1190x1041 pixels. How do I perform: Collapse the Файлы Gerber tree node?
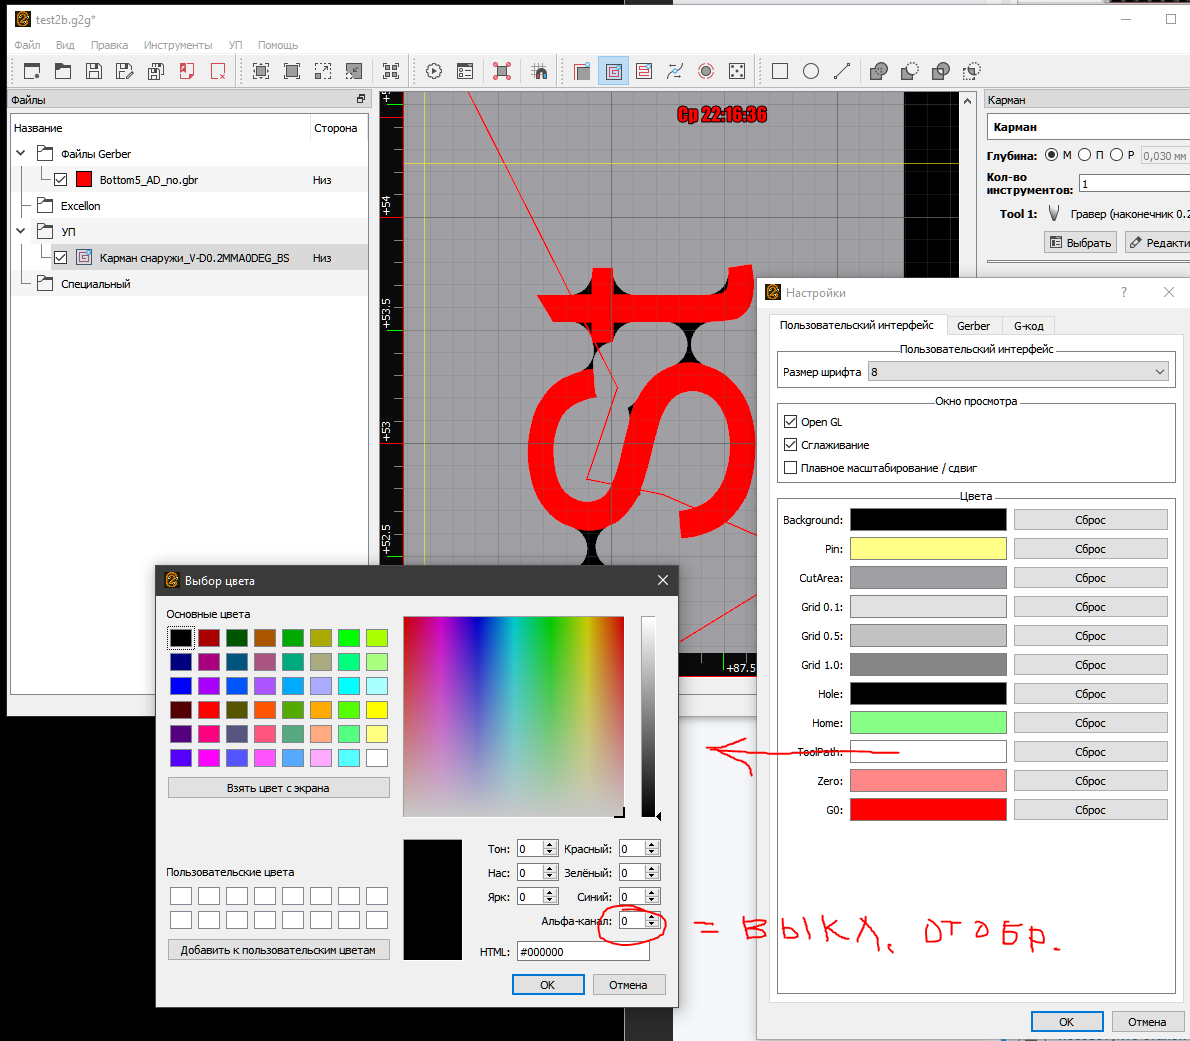point(21,153)
